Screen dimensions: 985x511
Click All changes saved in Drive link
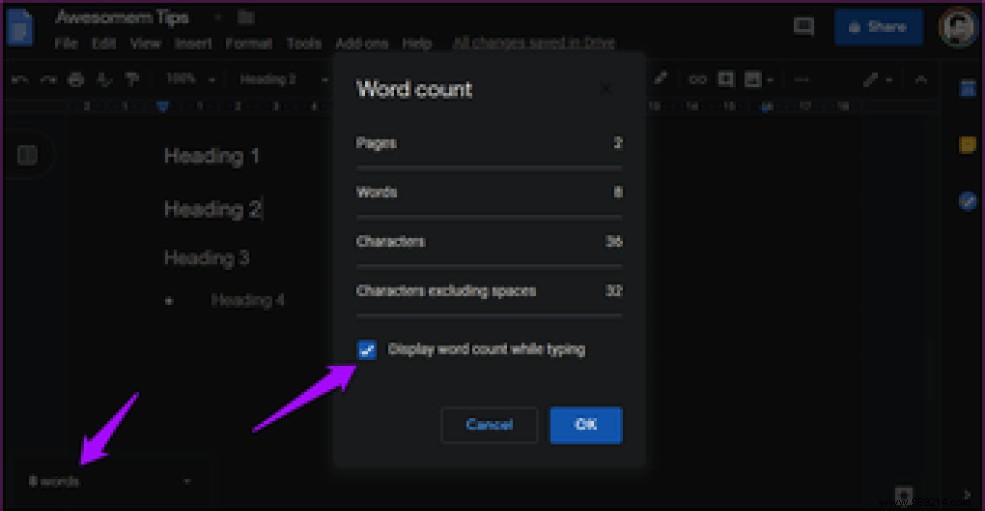pos(534,43)
